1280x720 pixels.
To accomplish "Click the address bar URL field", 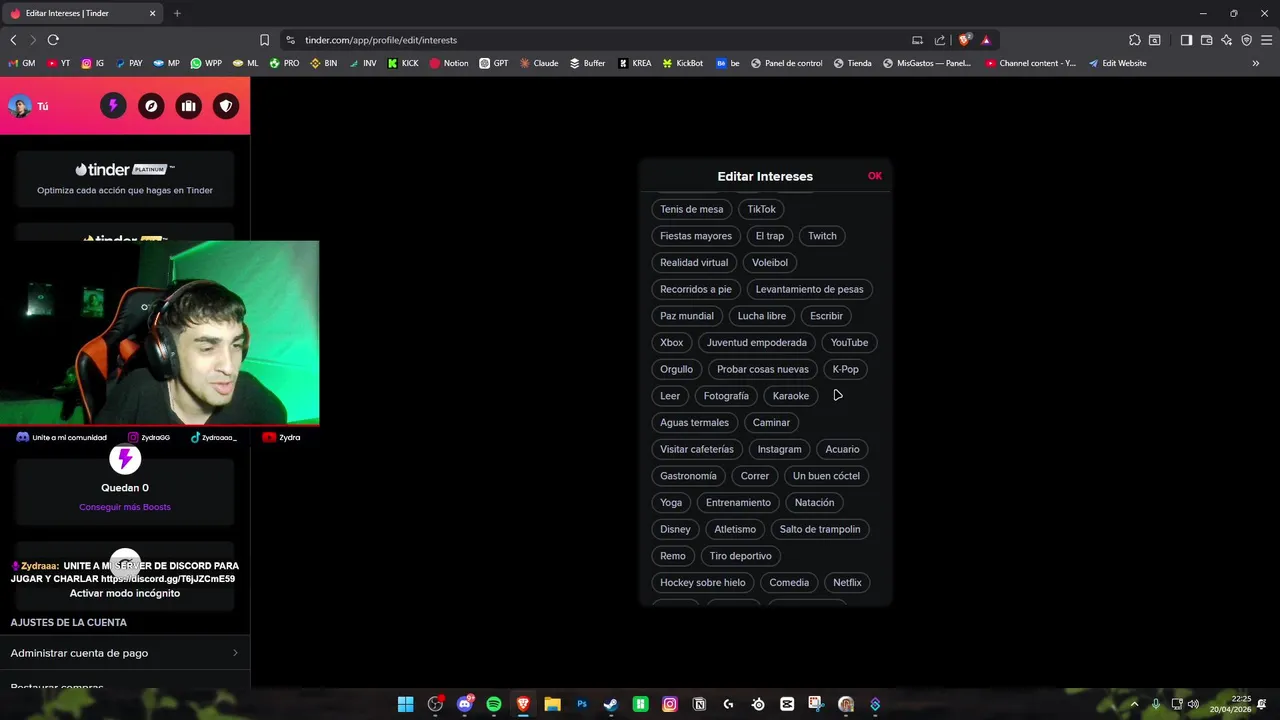I will click(600, 40).
